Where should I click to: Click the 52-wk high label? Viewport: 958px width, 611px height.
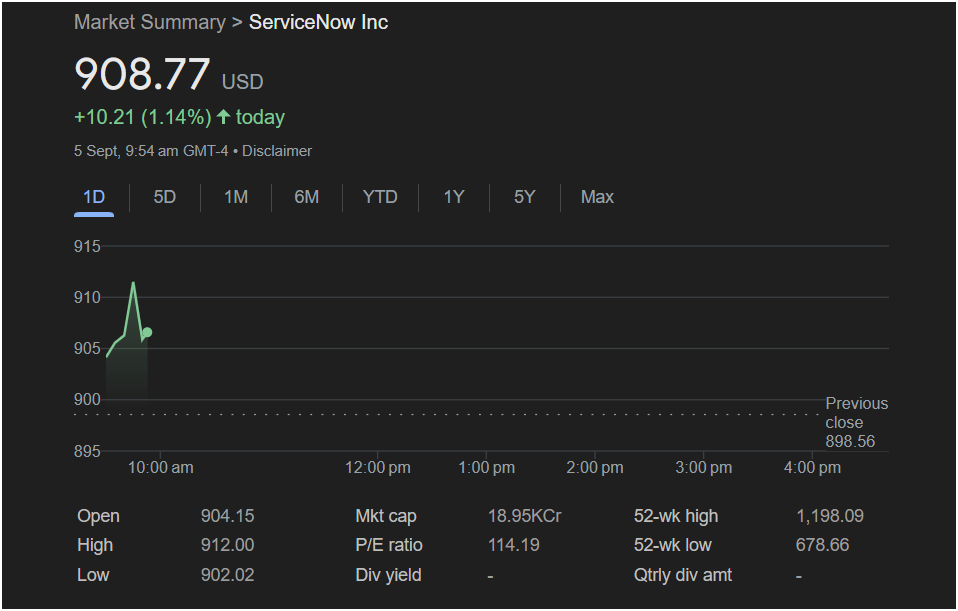pos(676,516)
